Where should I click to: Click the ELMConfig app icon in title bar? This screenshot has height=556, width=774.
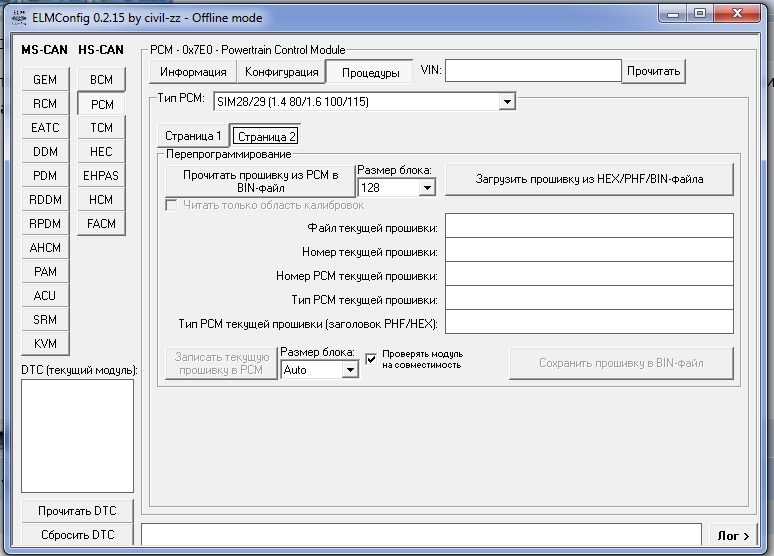point(19,17)
